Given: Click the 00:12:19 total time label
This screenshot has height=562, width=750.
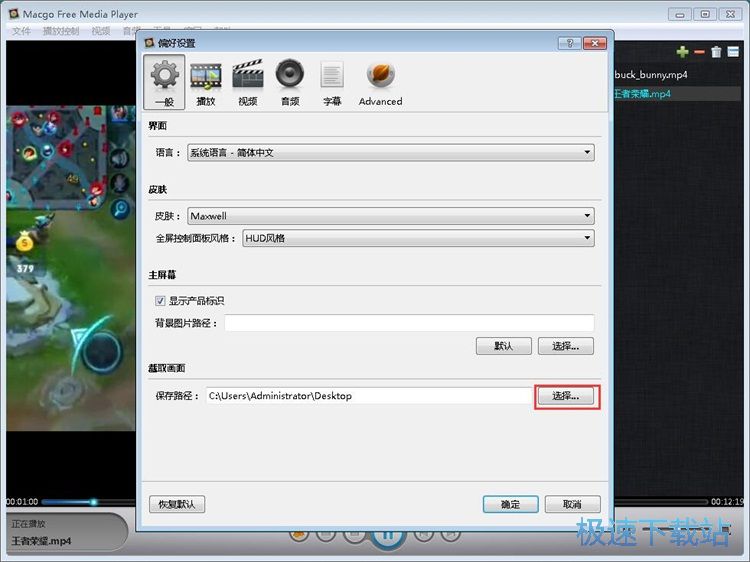Looking at the screenshot, I should 727,502.
